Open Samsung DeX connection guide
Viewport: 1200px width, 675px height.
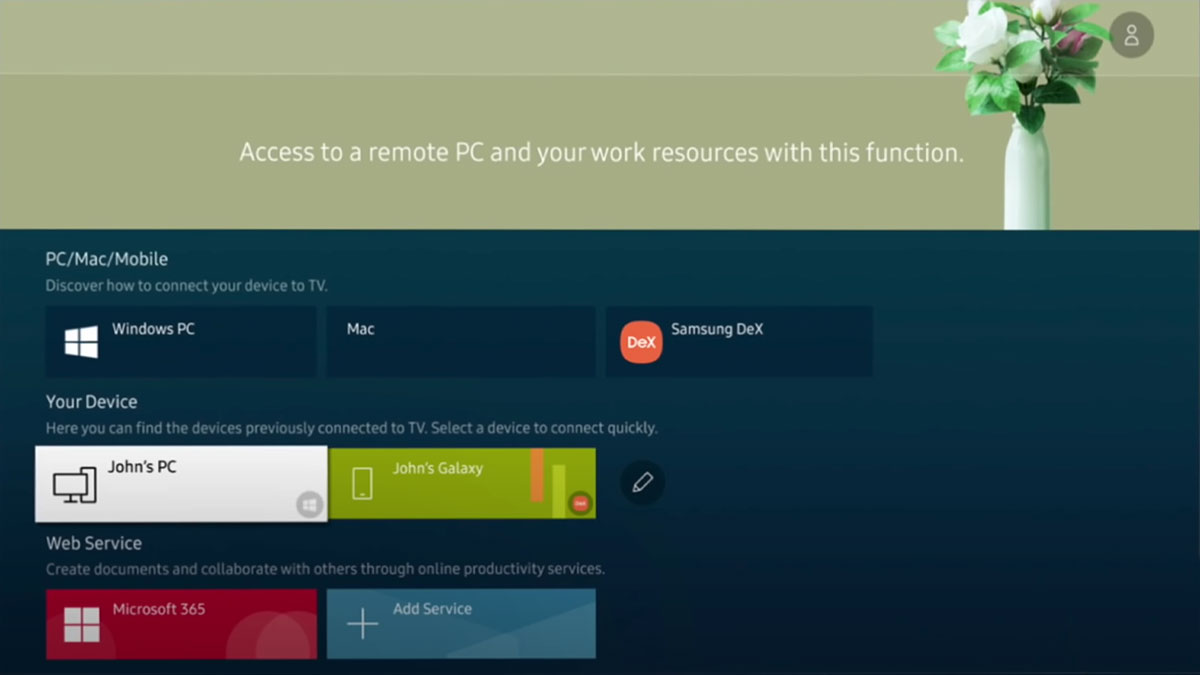pos(739,341)
